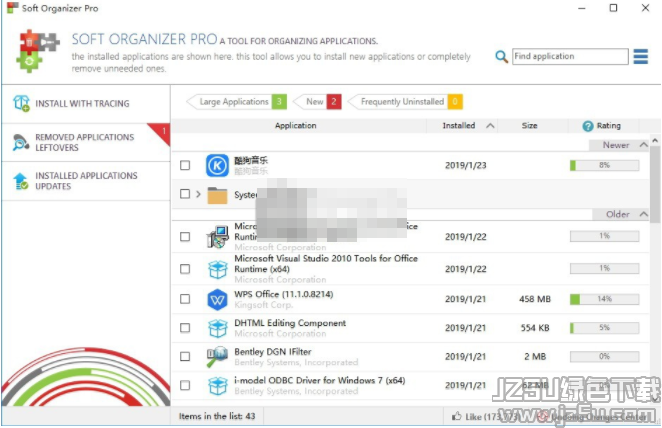
Task: Click the Rating help question mark icon
Action: point(588,126)
